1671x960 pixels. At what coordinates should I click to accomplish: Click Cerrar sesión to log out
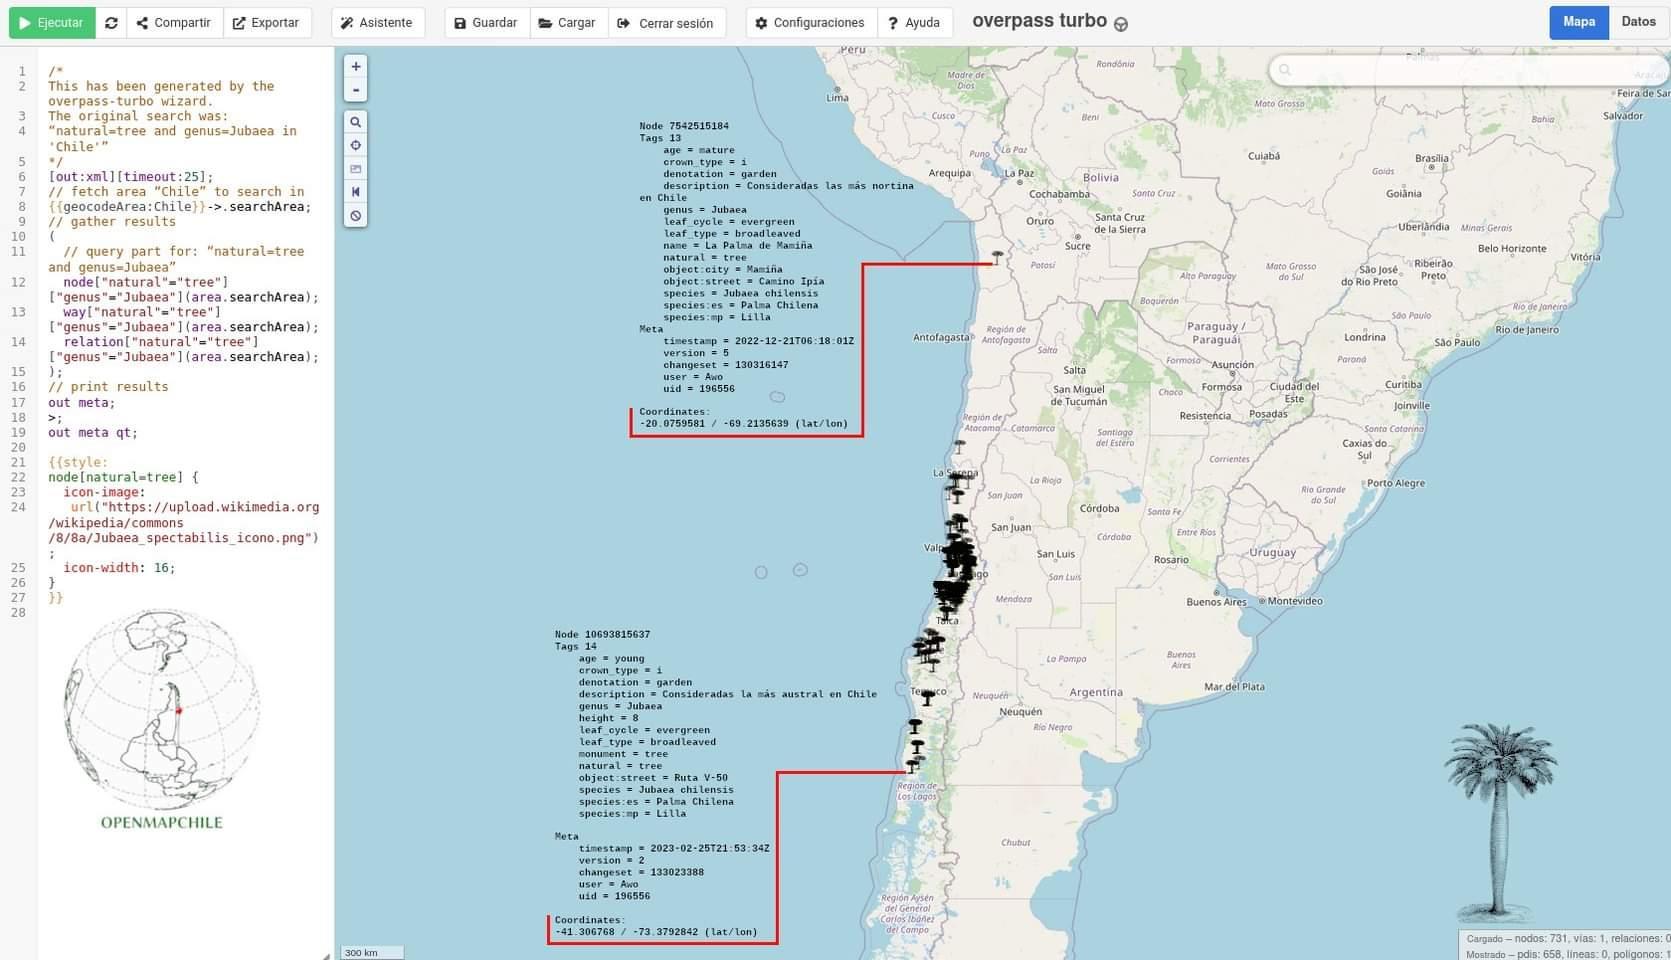point(666,23)
